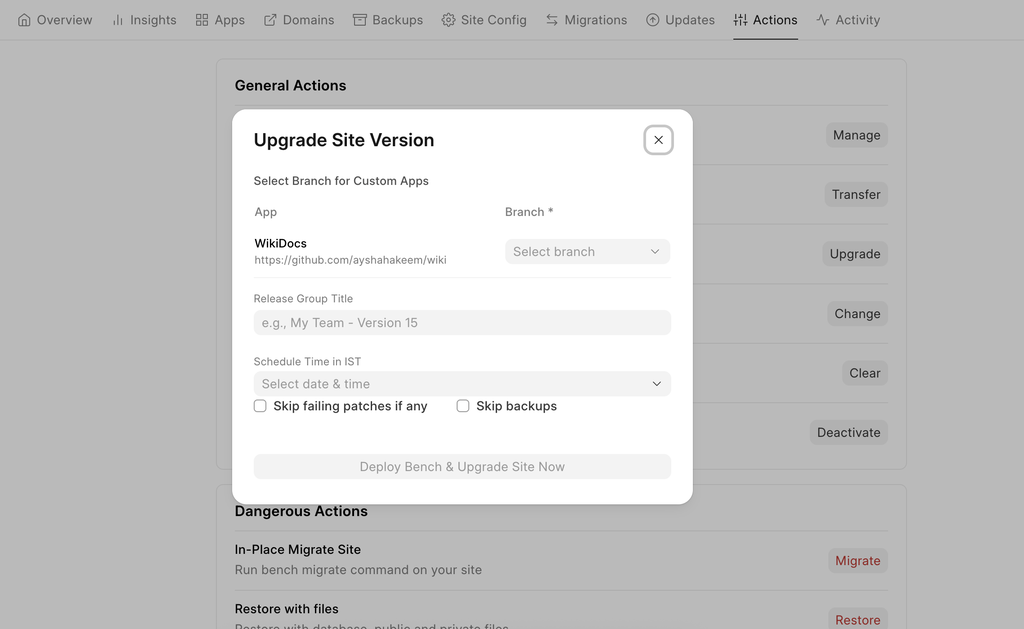The width and height of the screenshot is (1024, 629).
Task: Click the Restore button
Action: [857, 619]
